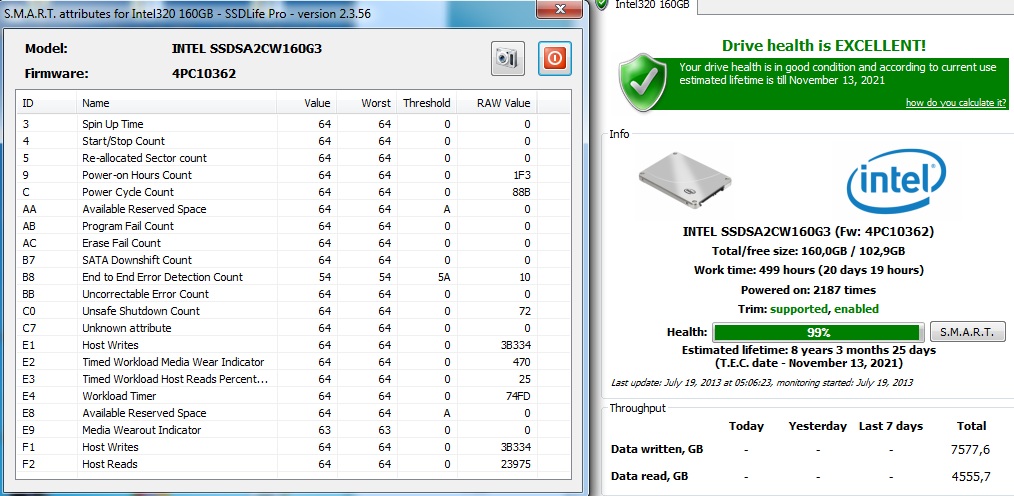Click the 'Yesterday' throughput column header
1014x496 pixels.
point(817,426)
